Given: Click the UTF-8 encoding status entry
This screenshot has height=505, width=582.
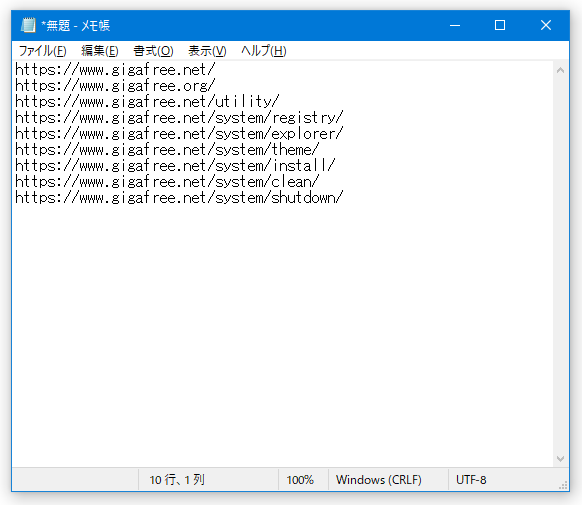Looking at the screenshot, I should click(471, 480).
